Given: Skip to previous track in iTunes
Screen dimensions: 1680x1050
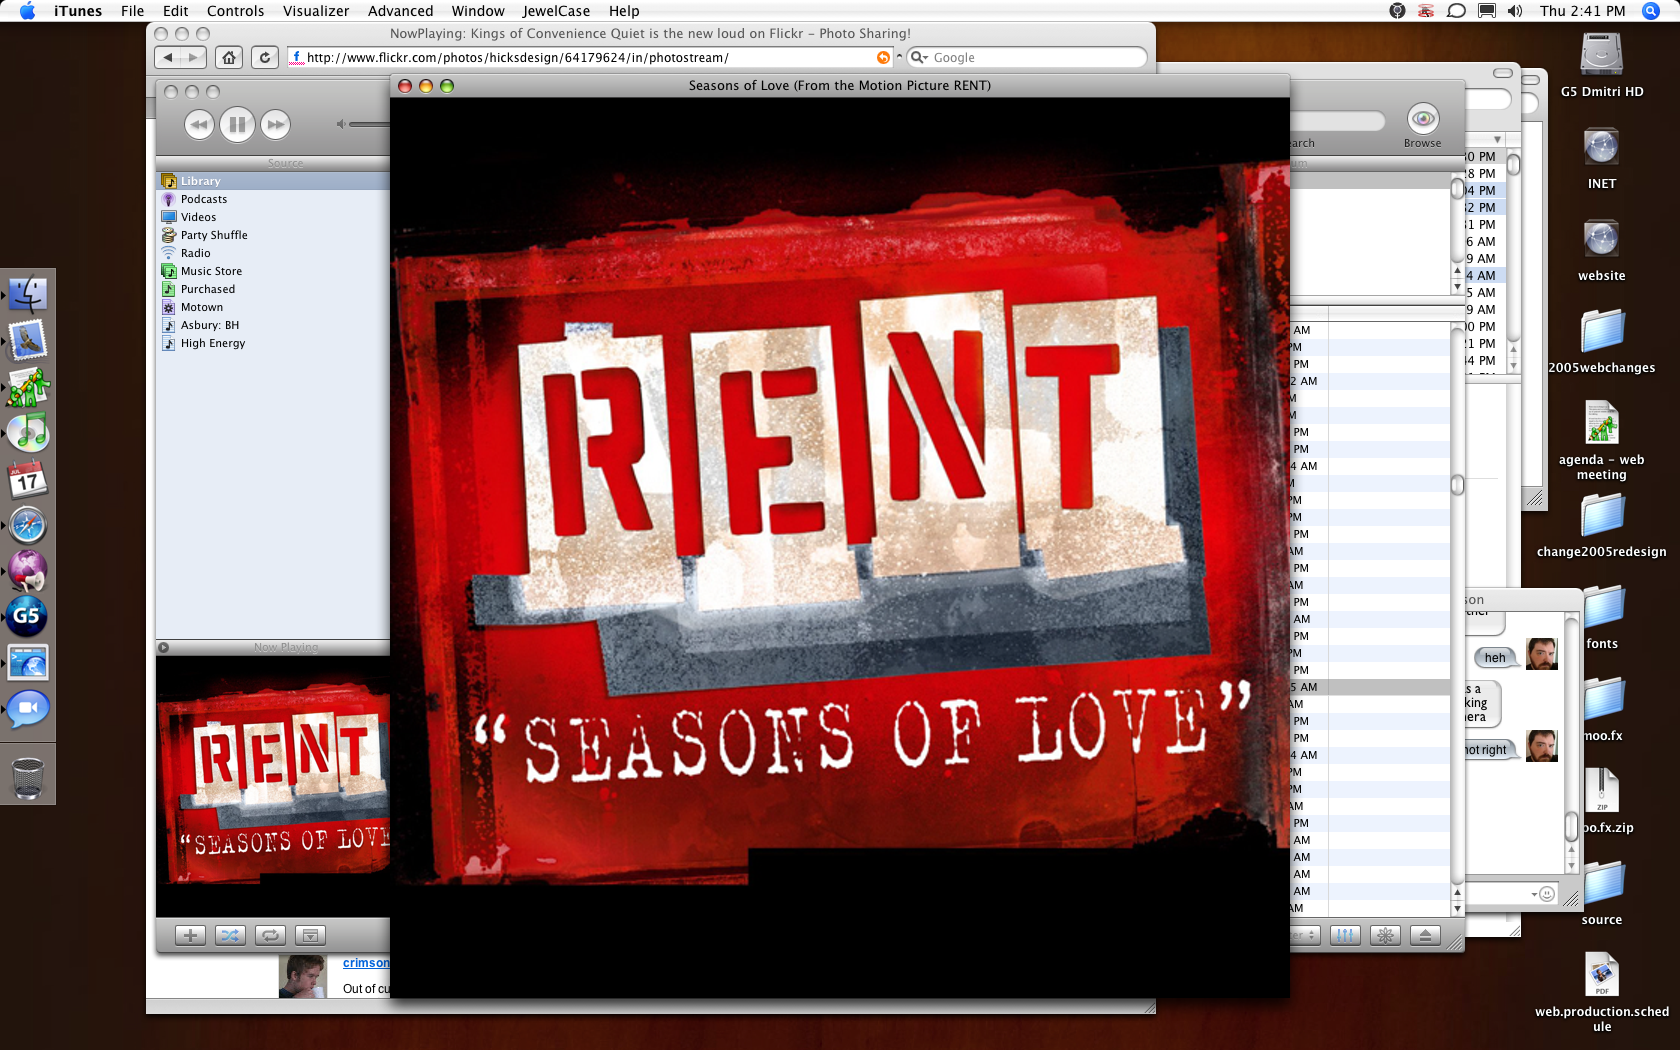Looking at the screenshot, I should tap(199, 124).
